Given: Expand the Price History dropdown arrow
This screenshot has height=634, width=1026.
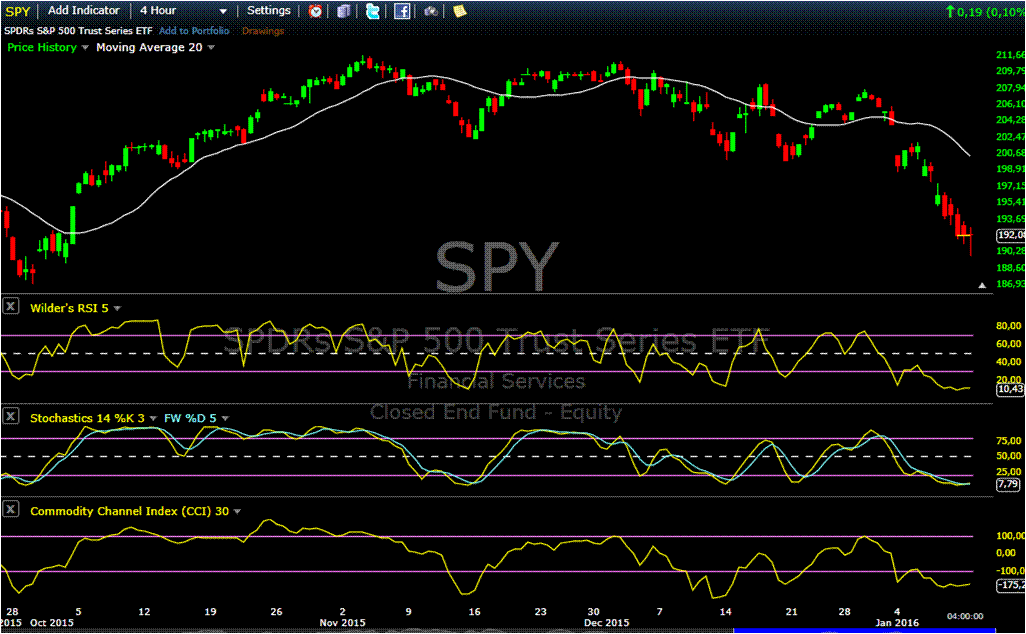Looking at the screenshot, I should pyautogui.click(x=84, y=48).
